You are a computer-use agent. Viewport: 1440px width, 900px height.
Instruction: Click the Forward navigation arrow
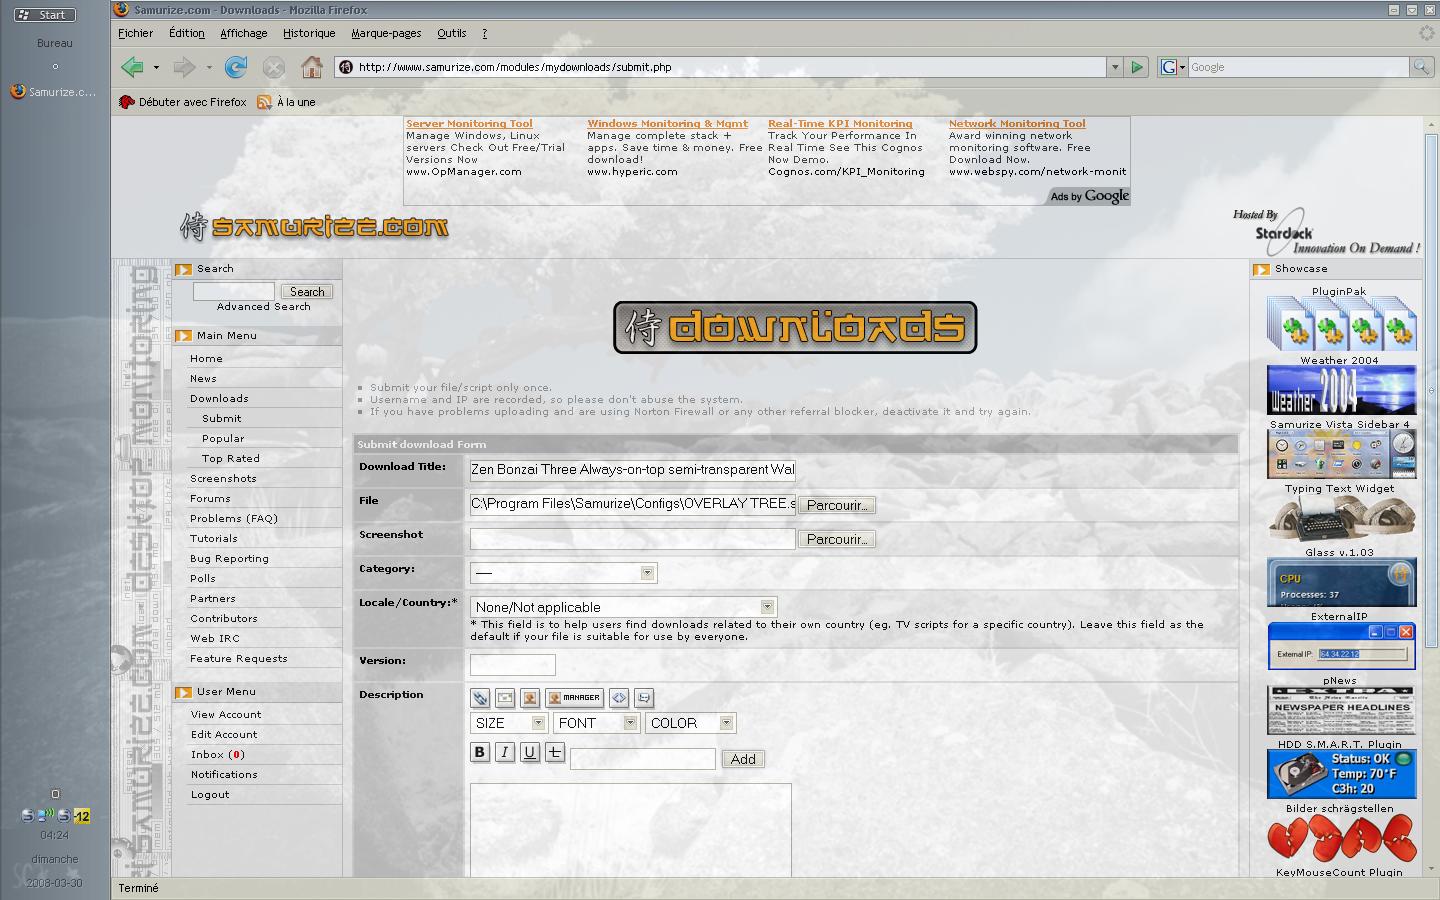click(x=184, y=67)
